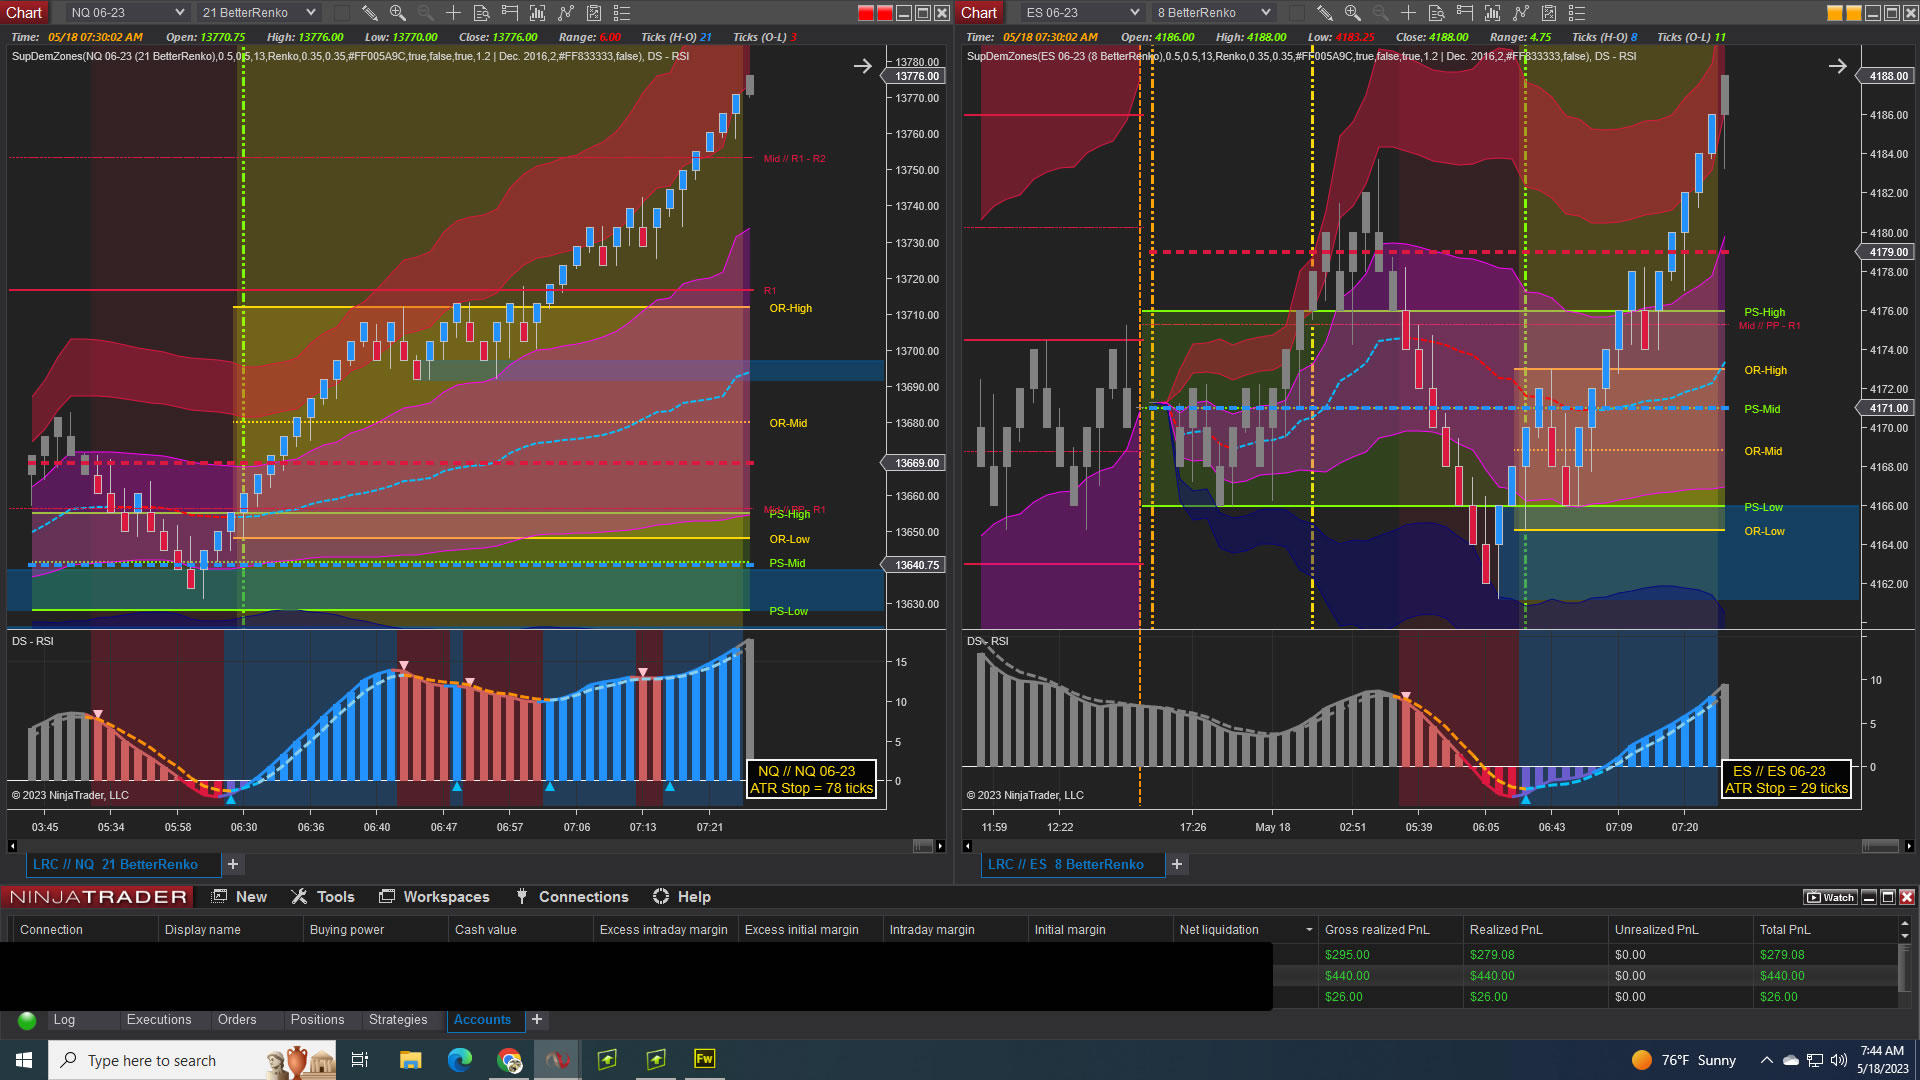Click NQ chart horizontal scrollbar thumb
The width and height of the screenshot is (1920, 1080).
[x=923, y=846]
